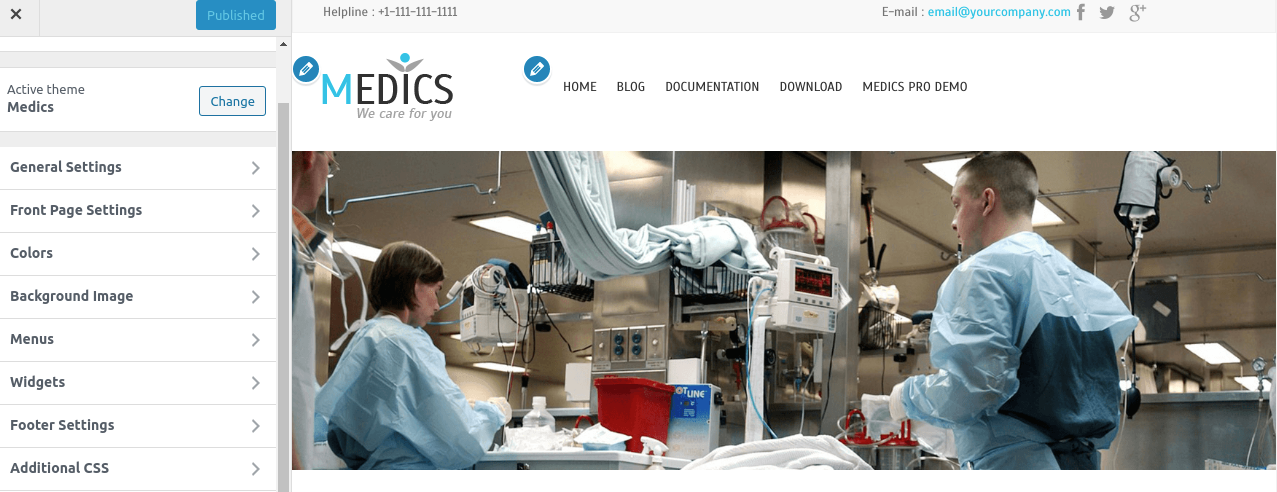Open the Colors section chevron
The image size is (1277, 492).
[x=256, y=254]
